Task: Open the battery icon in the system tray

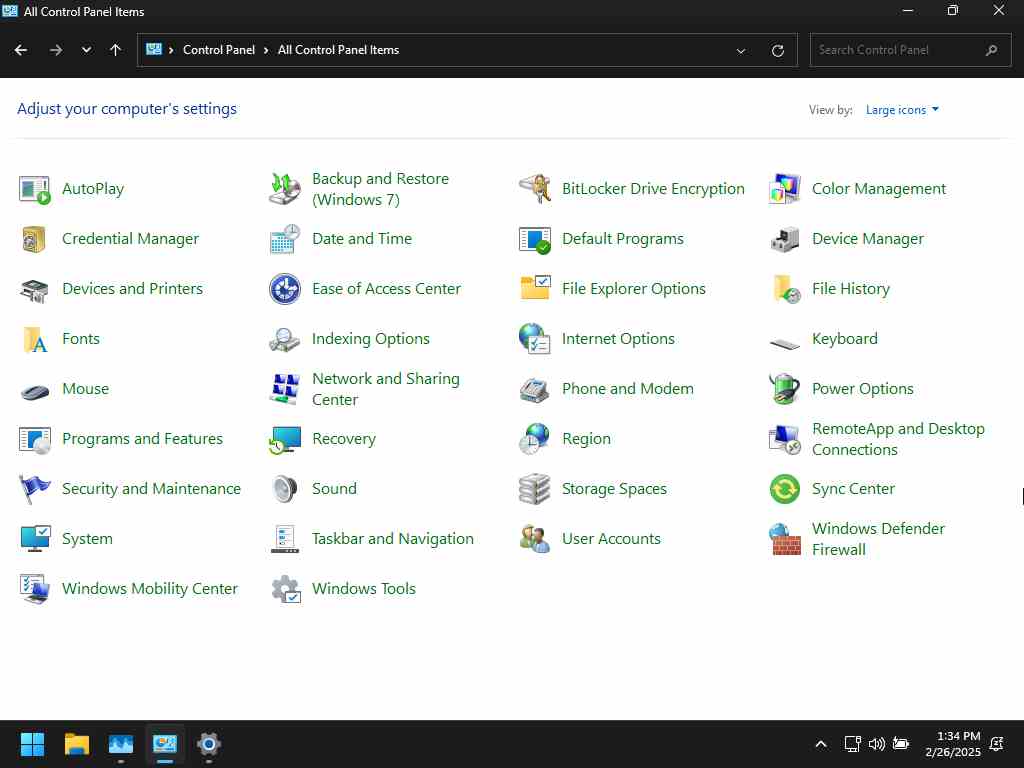Action: click(x=901, y=744)
